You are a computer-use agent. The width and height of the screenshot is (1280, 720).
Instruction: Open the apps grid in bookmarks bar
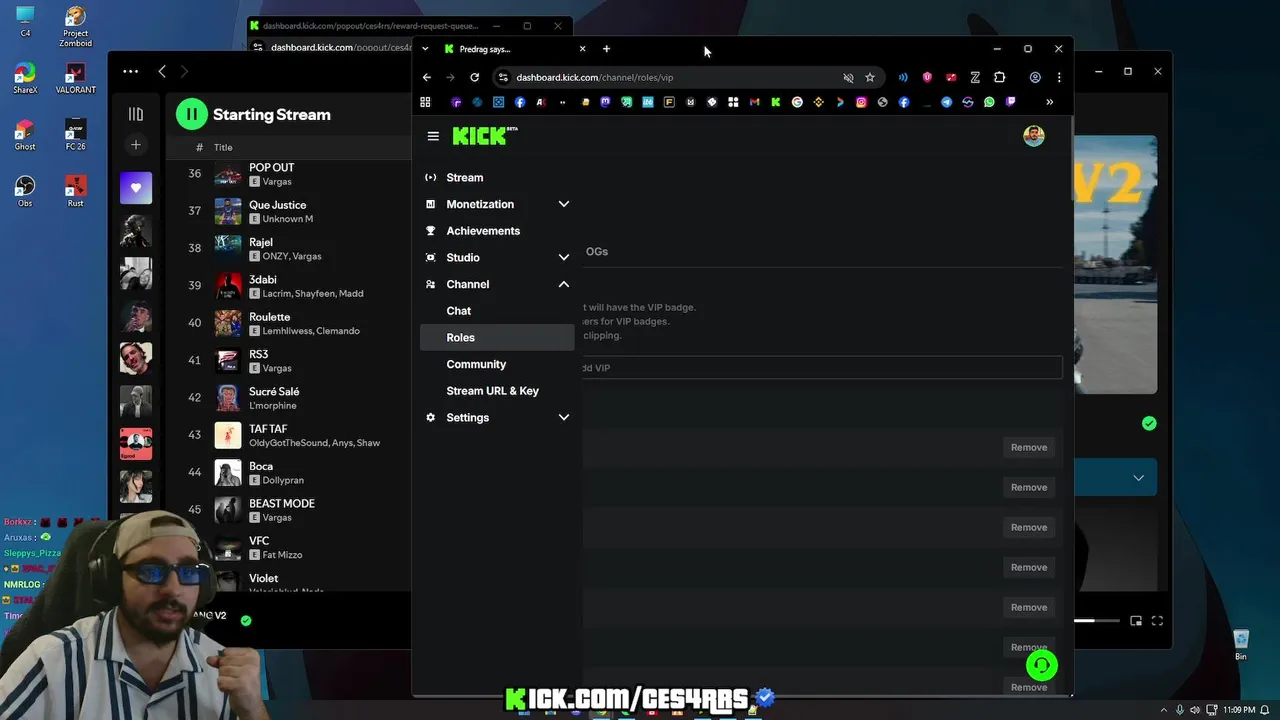pyautogui.click(x=425, y=102)
